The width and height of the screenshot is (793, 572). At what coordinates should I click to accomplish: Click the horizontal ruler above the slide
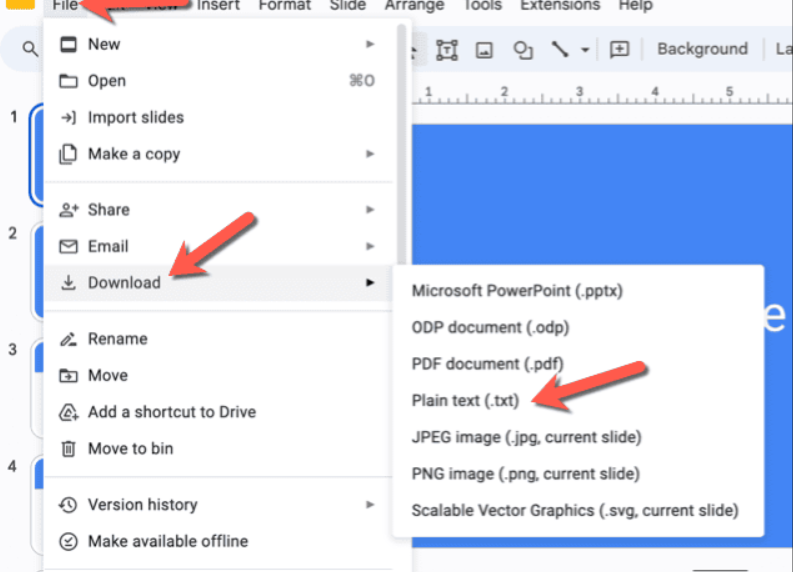[x=600, y=94]
